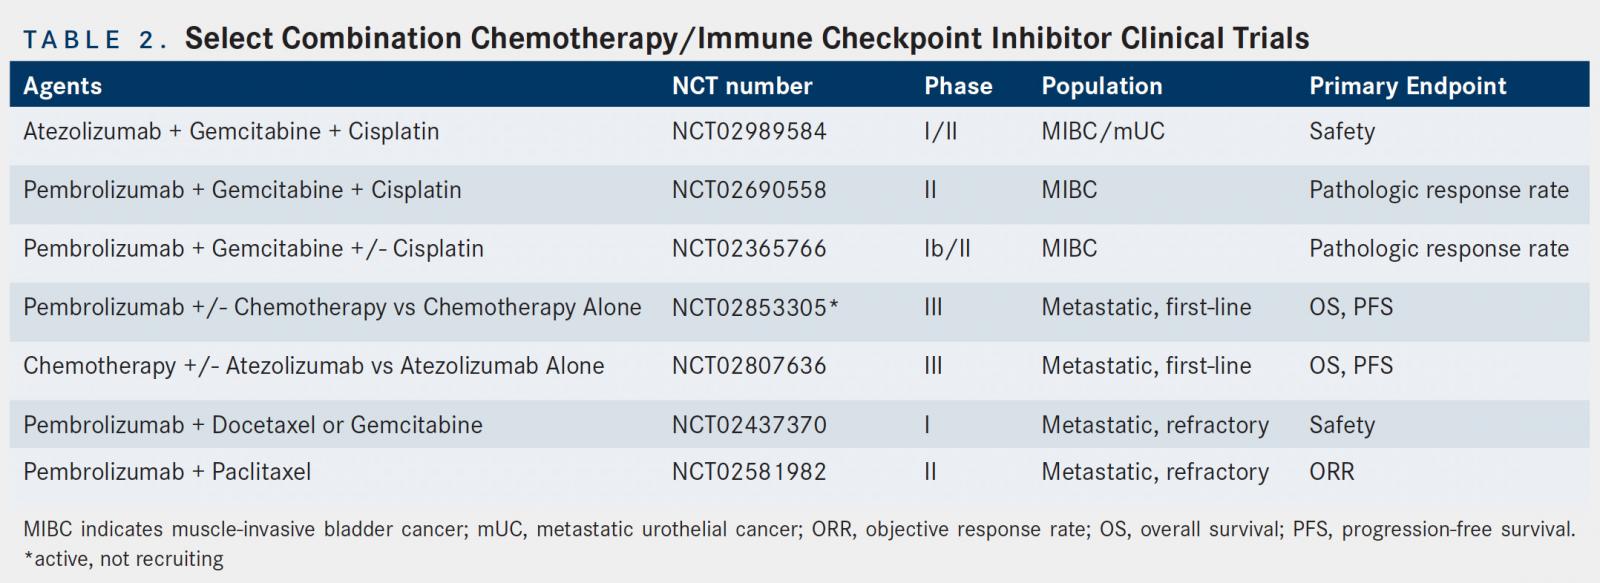Click the 'active, not recruiting' footnote
The image size is (1600, 583).
124,558
